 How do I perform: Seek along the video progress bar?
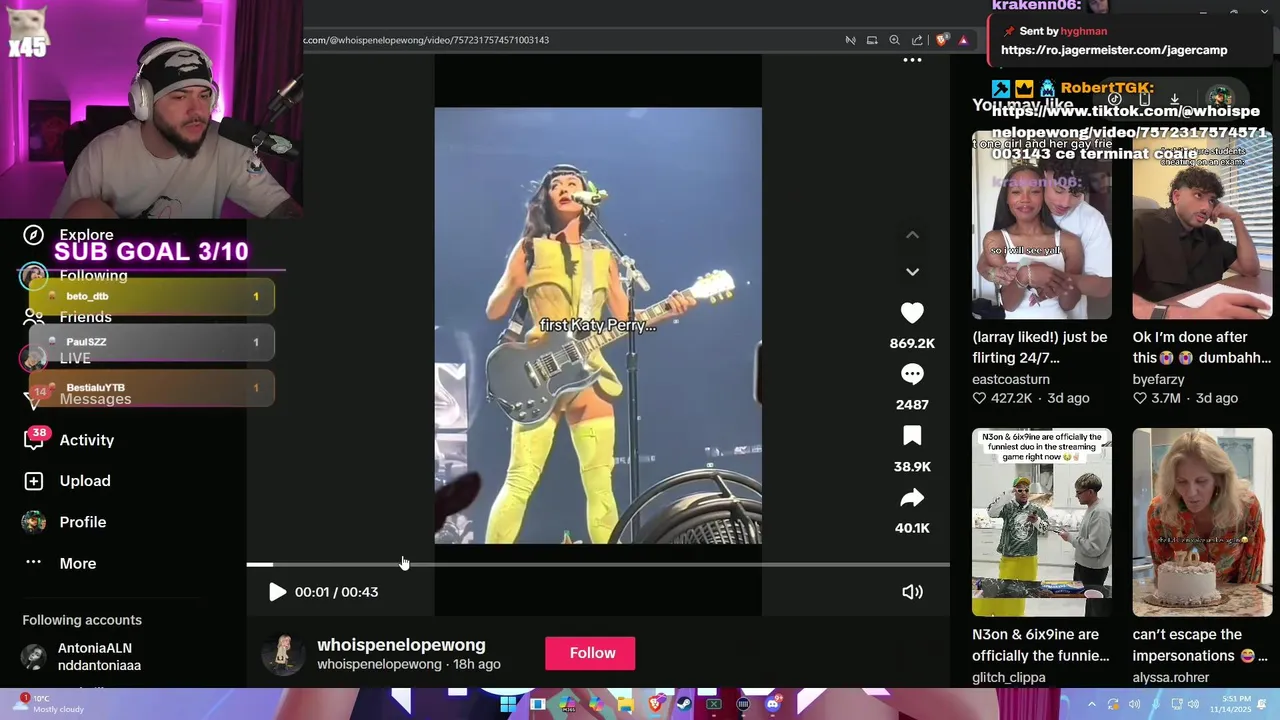point(598,565)
